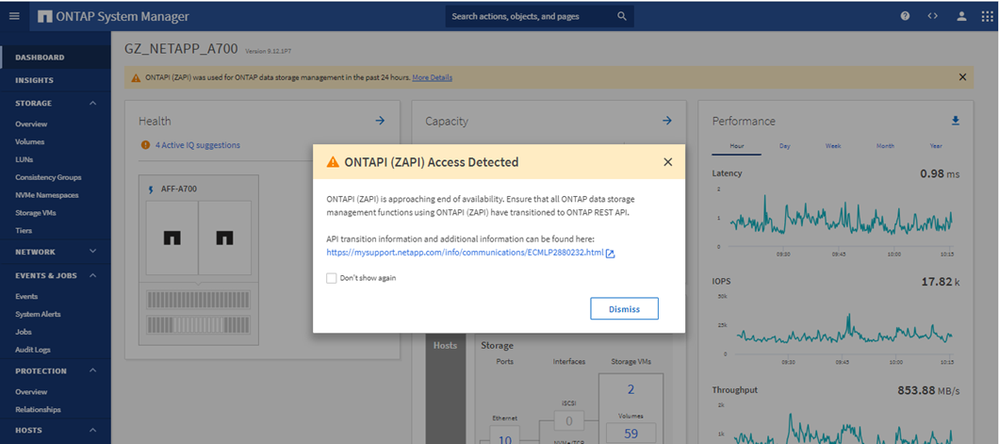Viewport: 999px width, 444px height.
Task: Collapse the Storage sidebar section
Action: (x=93, y=103)
